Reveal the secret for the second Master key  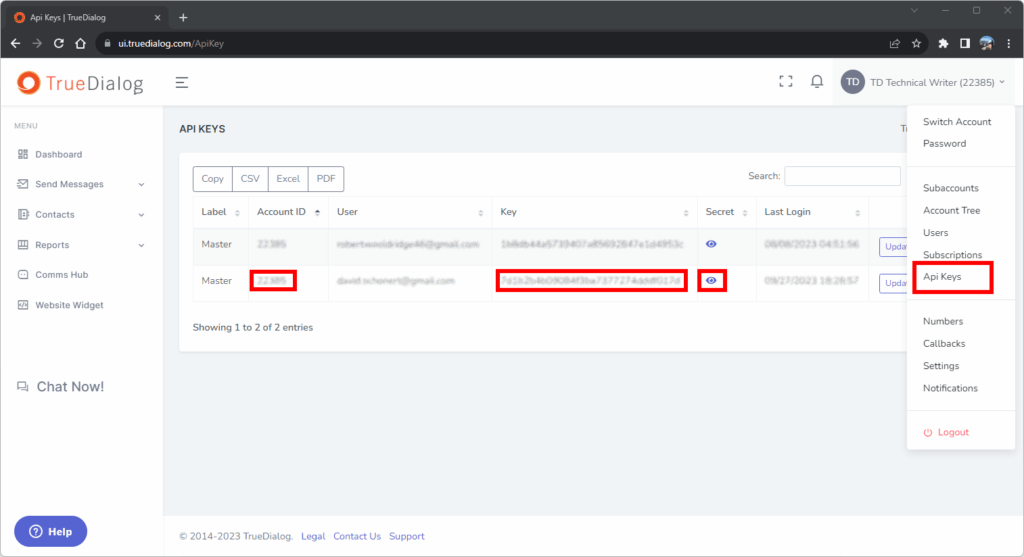(x=711, y=281)
